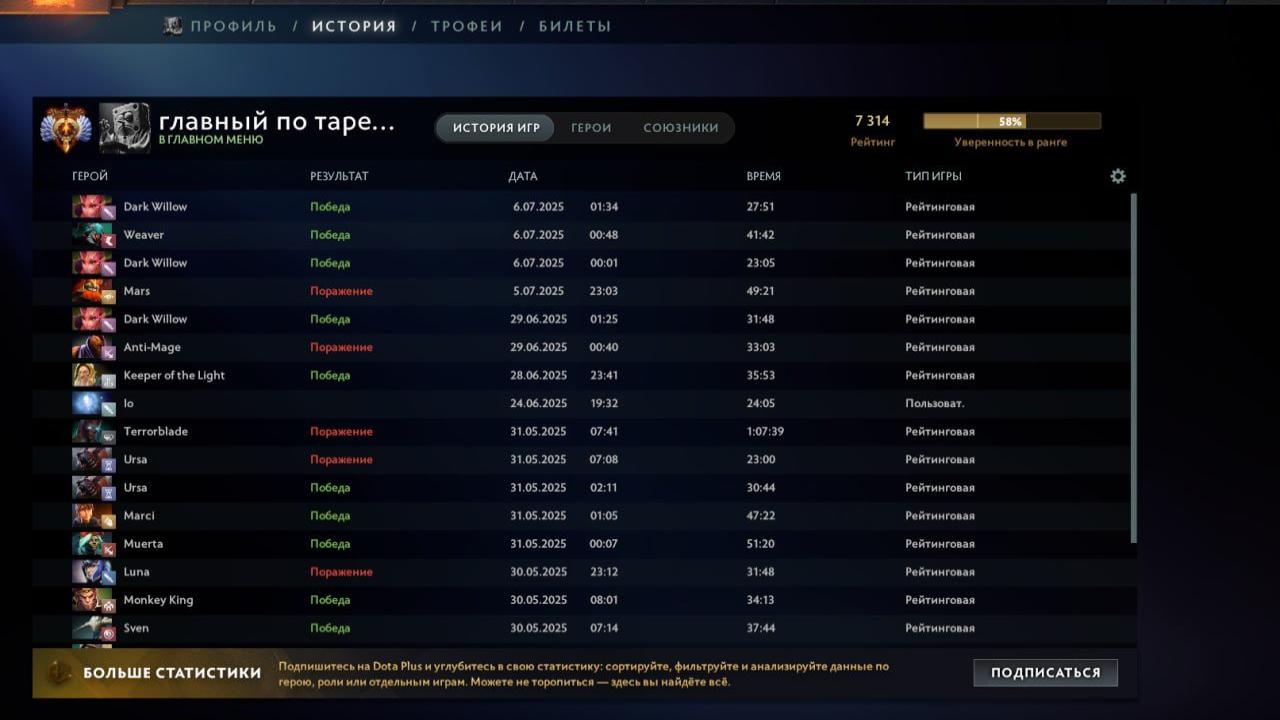Click the 7 314 rating value
The height and width of the screenshot is (720, 1280).
[x=872, y=121]
